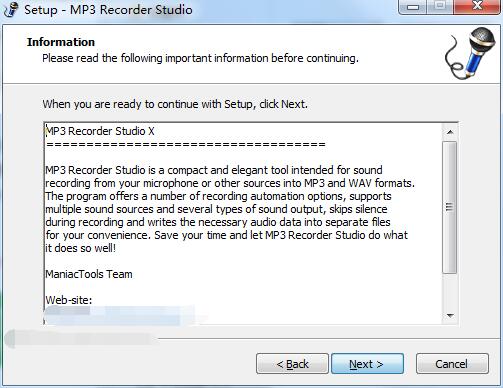
Task: Click the "it does so well!" text line
Action: [80, 248]
